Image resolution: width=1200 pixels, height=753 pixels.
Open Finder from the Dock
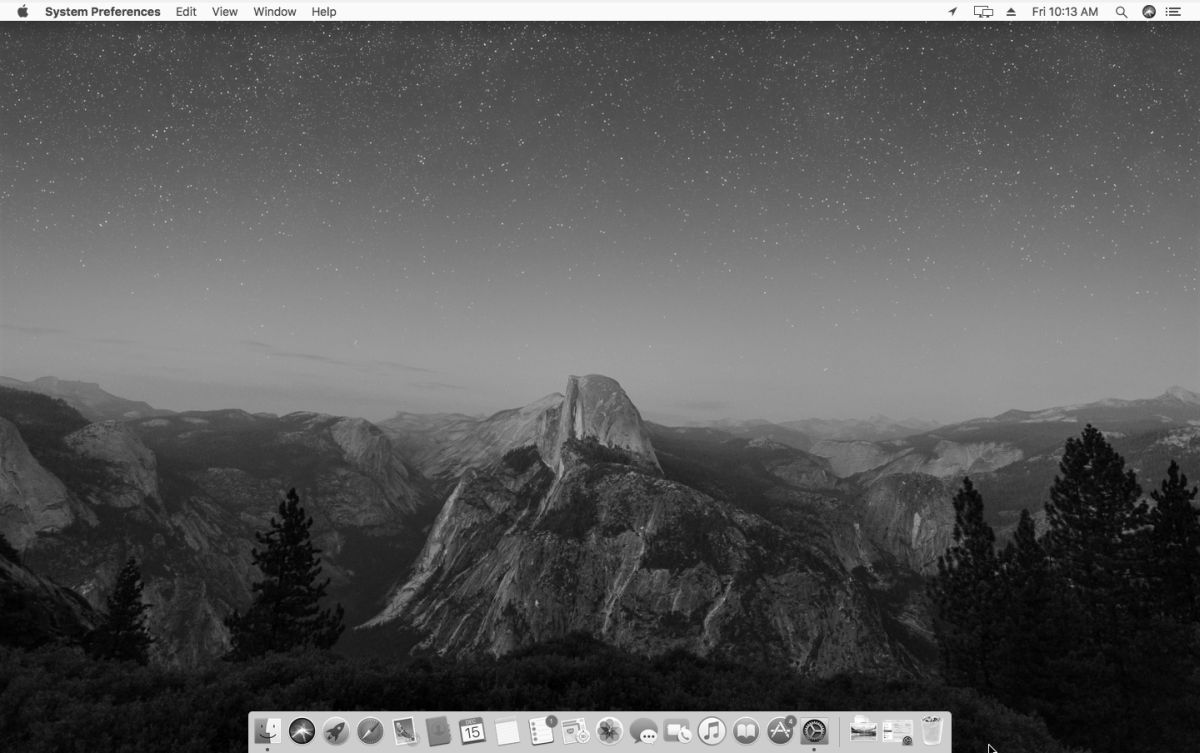pyautogui.click(x=267, y=731)
